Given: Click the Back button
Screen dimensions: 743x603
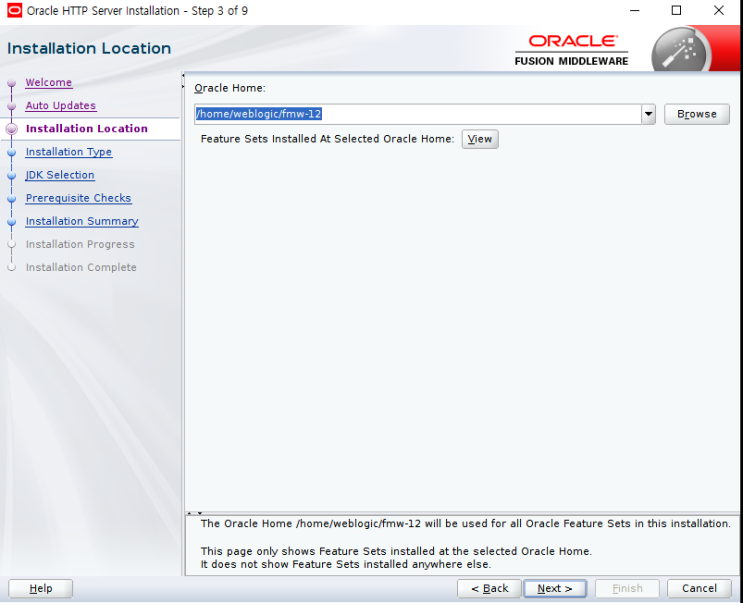Looking at the screenshot, I should point(489,588).
